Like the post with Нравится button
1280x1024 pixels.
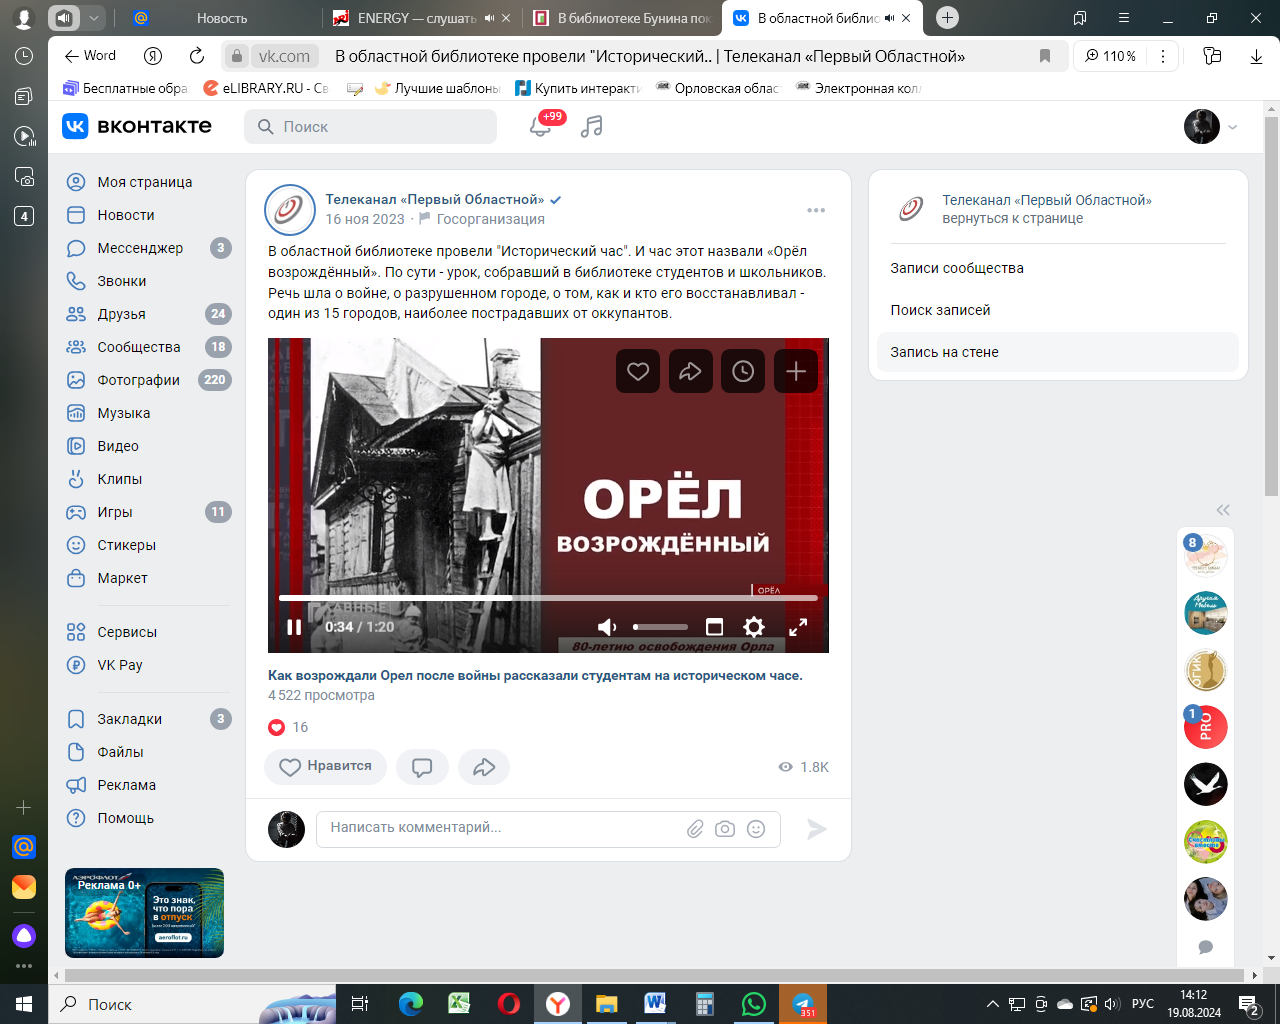click(325, 767)
